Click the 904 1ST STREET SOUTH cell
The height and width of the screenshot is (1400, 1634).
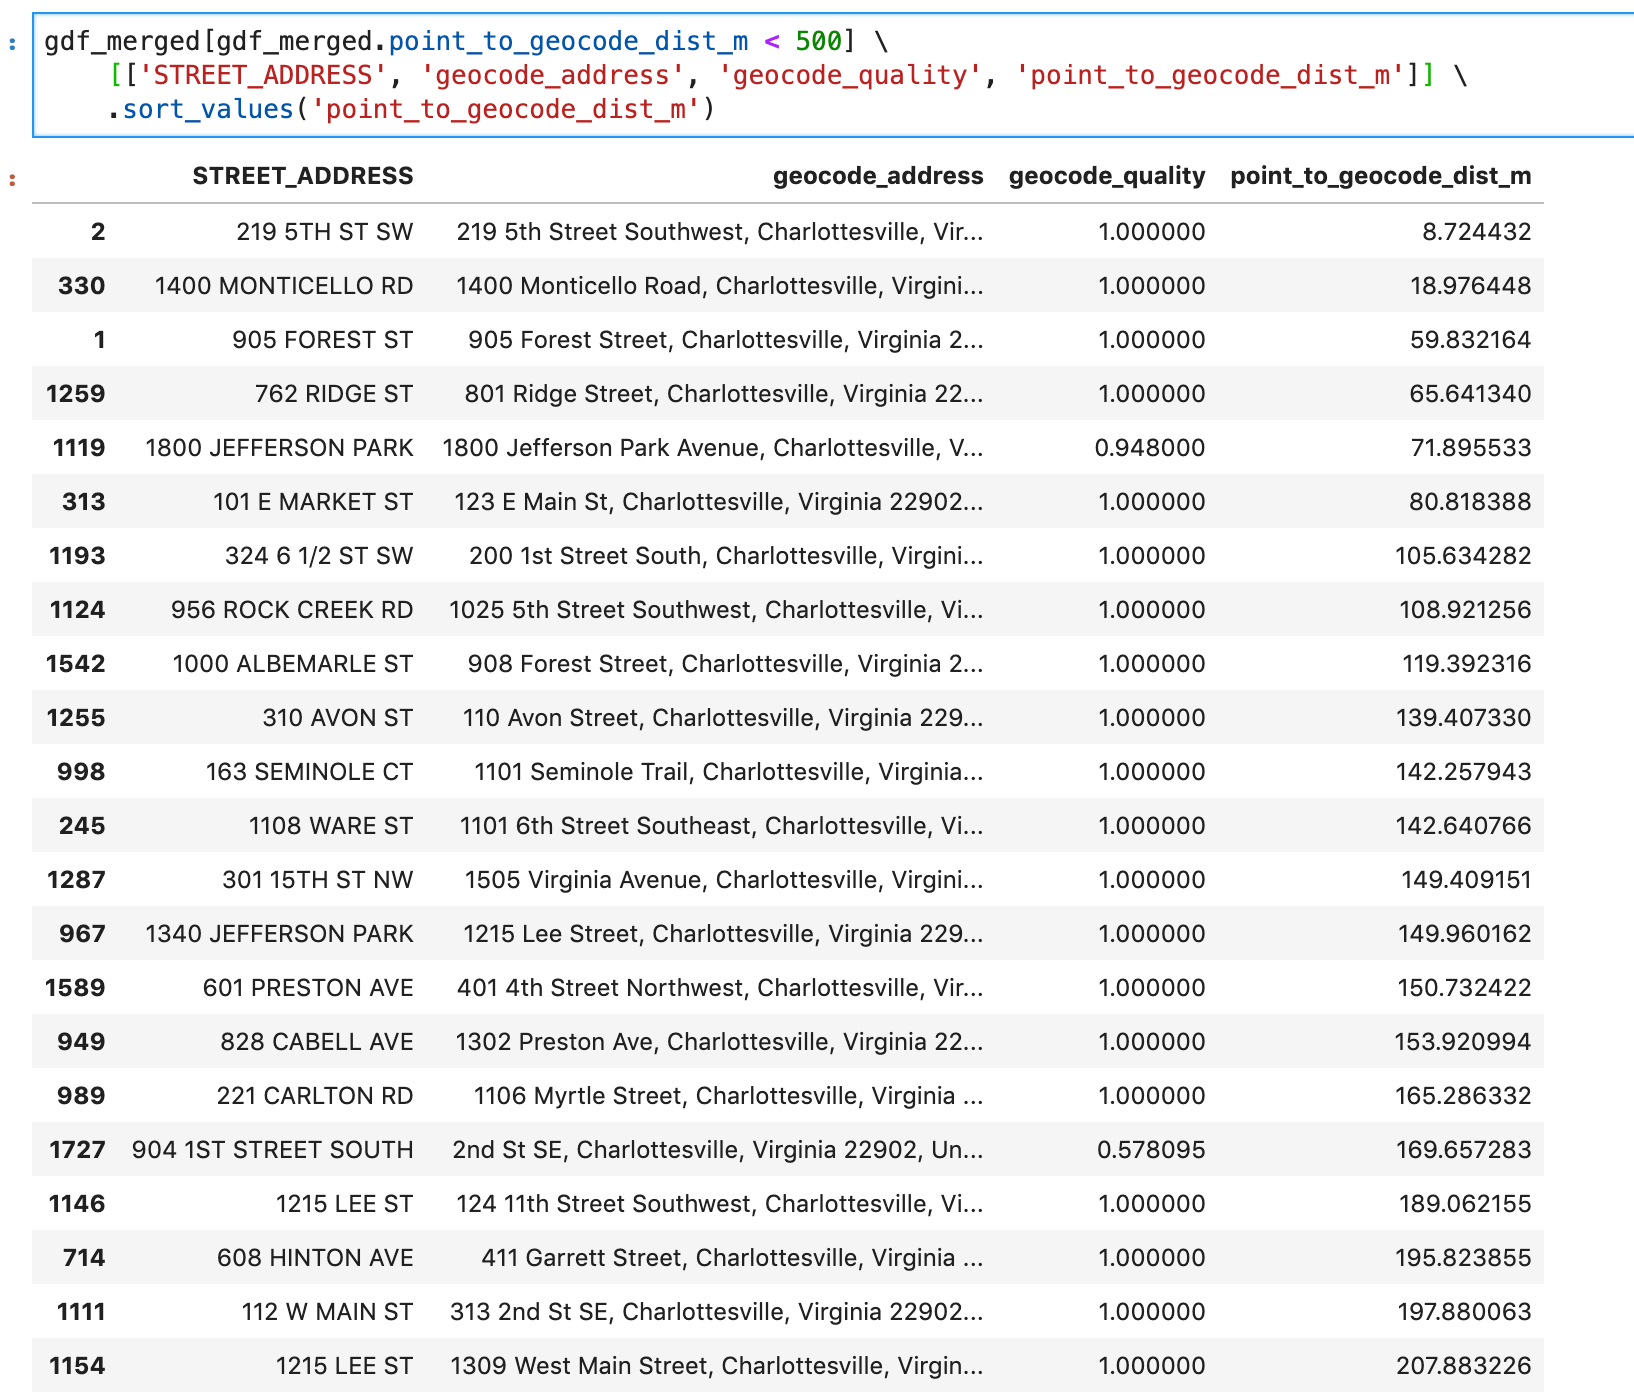pyautogui.click(x=272, y=1150)
